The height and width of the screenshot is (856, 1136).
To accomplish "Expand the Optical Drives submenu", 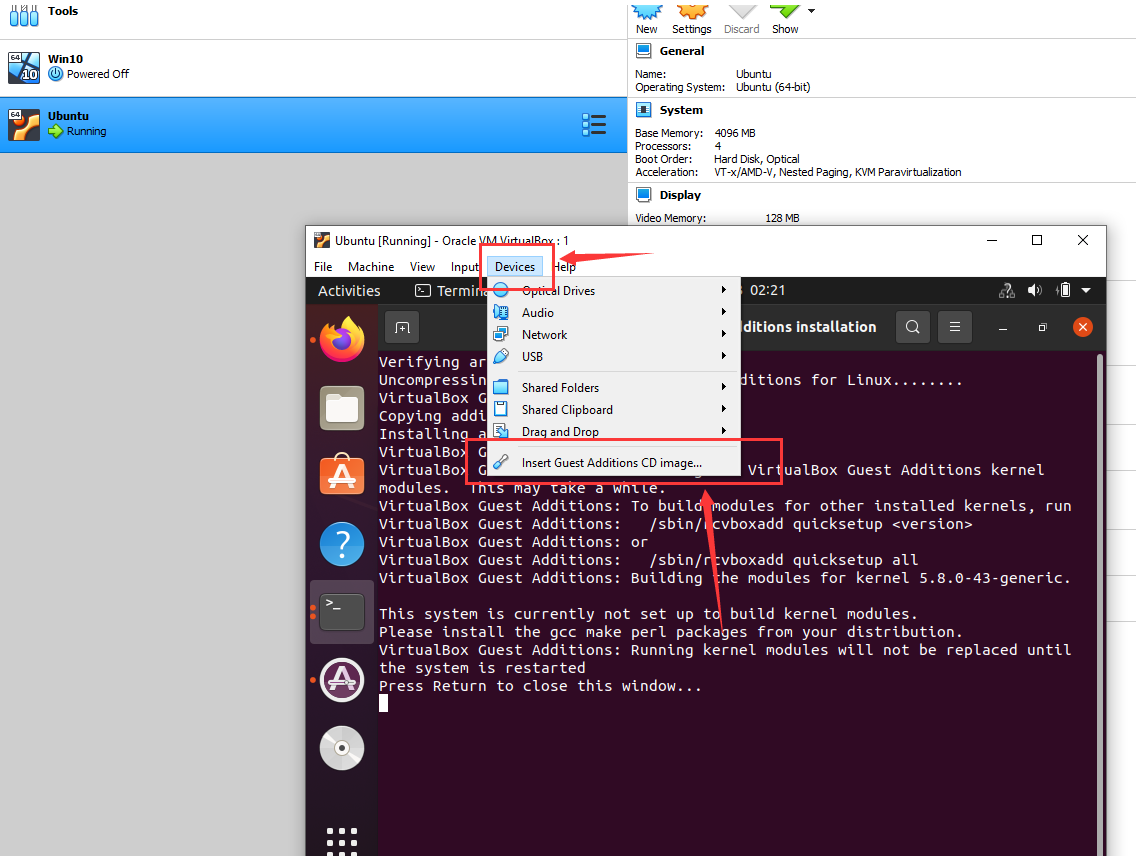I will pos(614,290).
